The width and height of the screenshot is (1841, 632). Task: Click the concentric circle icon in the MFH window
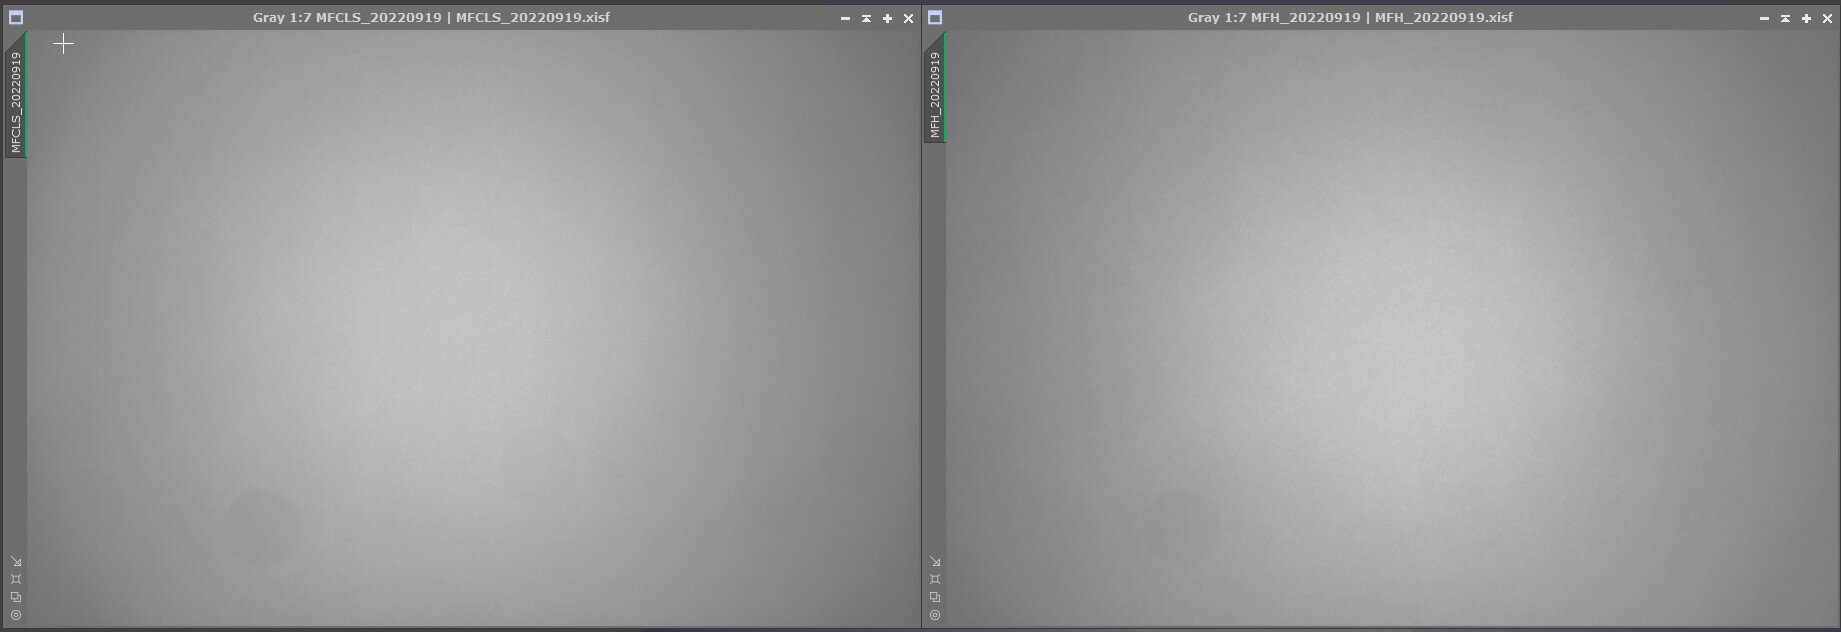tap(935, 615)
